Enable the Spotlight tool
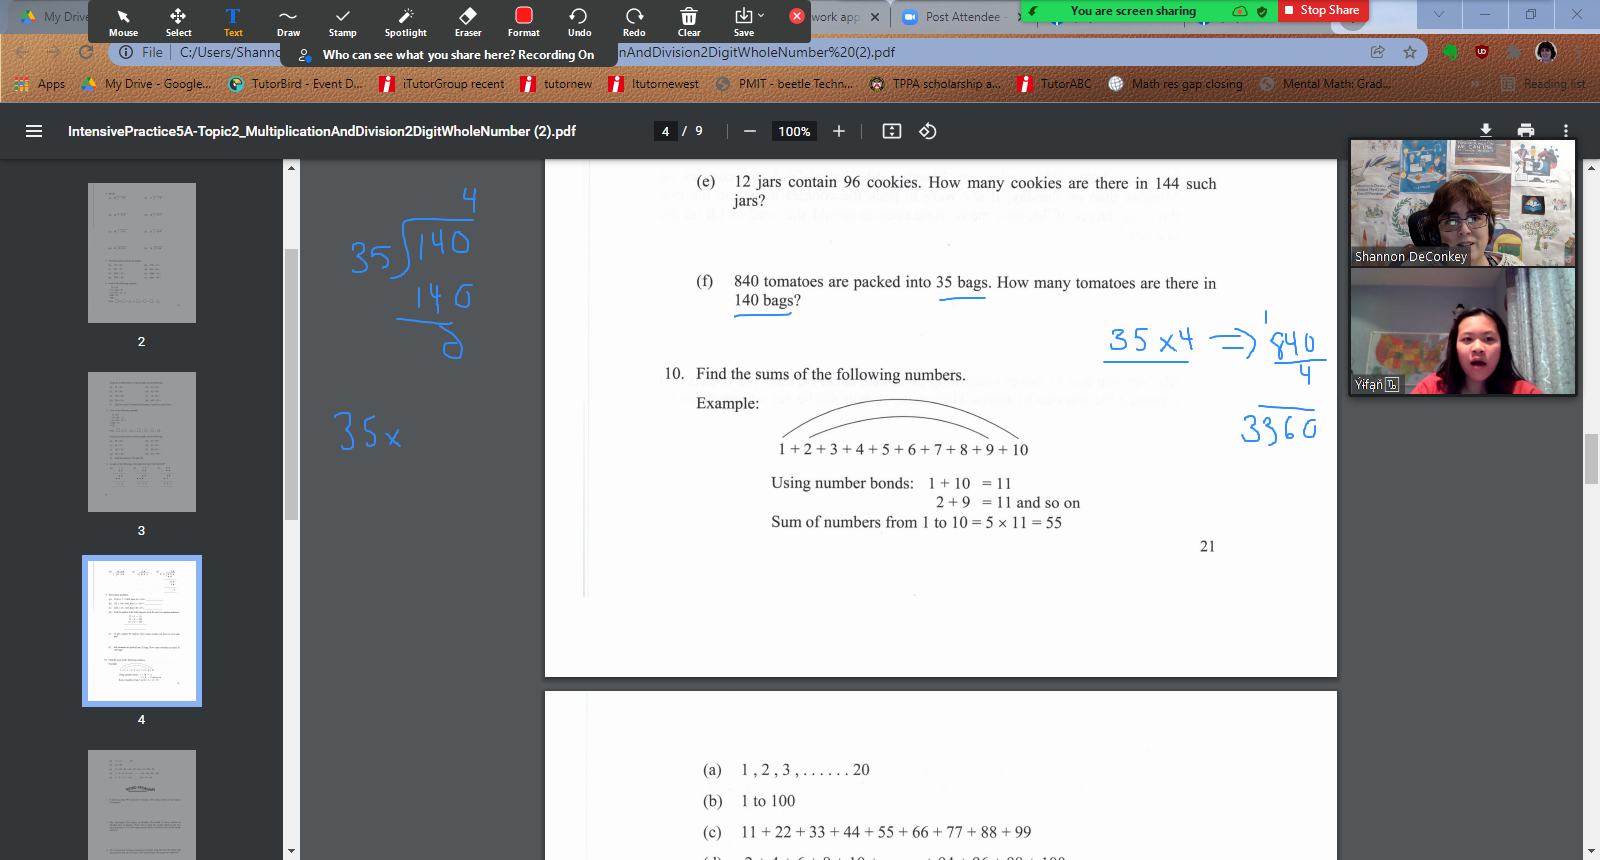Screen dimensions: 1600x860 [406, 22]
